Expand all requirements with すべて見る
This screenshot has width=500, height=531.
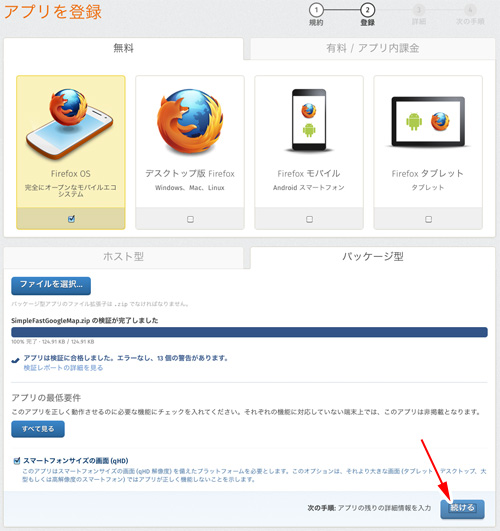(38, 429)
